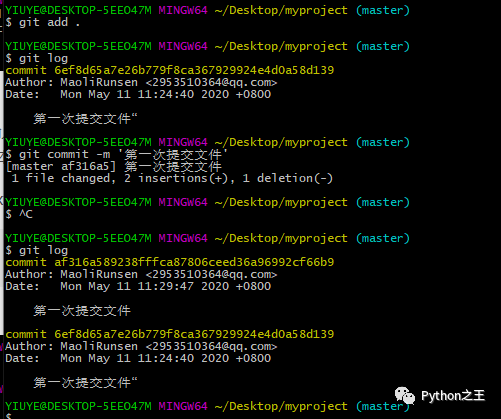Click the 'git add .' command line
This screenshot has height=419, width=501.
click(43, 23)
